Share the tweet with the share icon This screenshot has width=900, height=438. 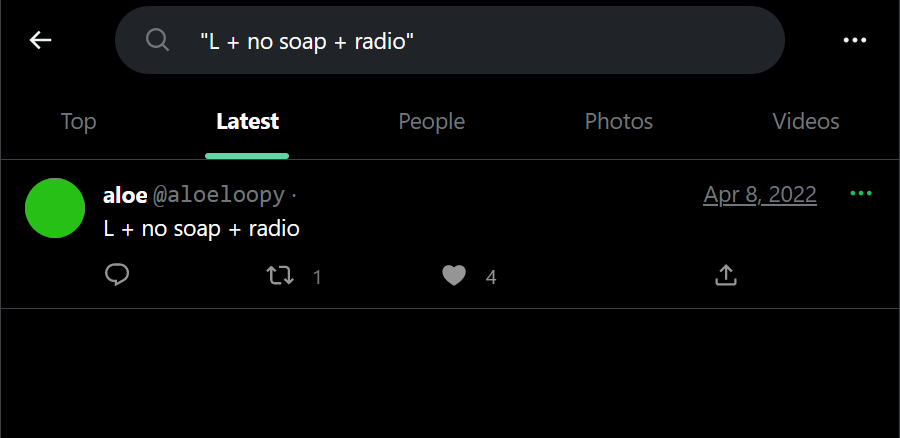pyautogui.click(x=726, y=275)
